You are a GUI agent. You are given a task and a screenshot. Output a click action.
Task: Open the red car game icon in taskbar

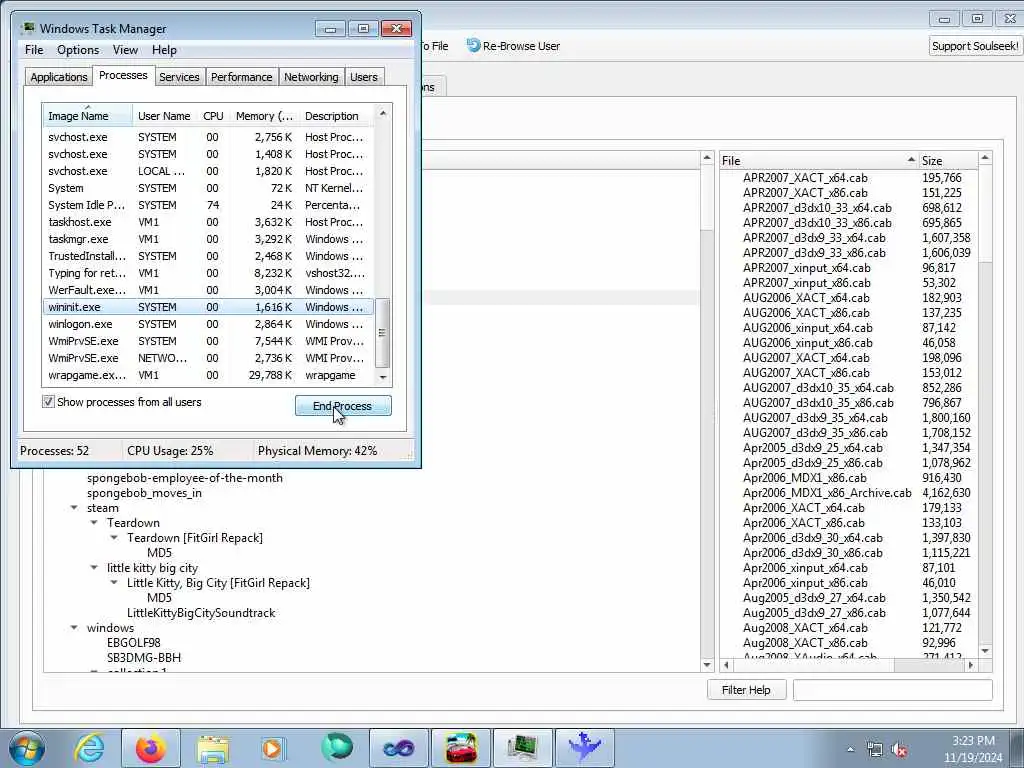pyautogui.click(x=460, y=748)
